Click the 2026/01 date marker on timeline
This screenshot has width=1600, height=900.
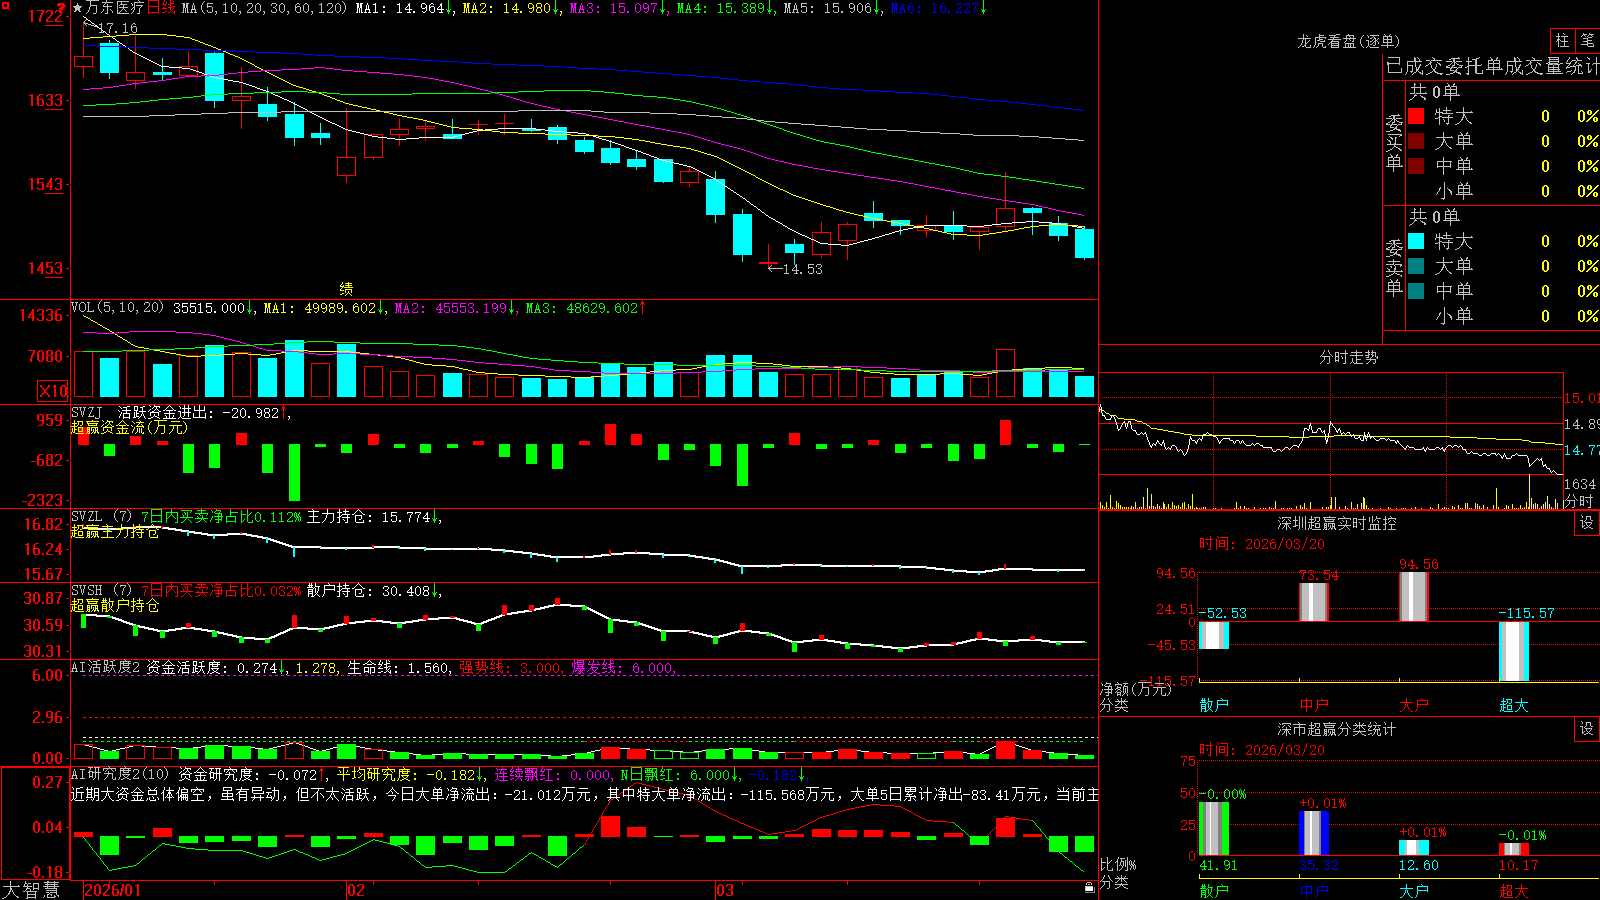(113, 890)
